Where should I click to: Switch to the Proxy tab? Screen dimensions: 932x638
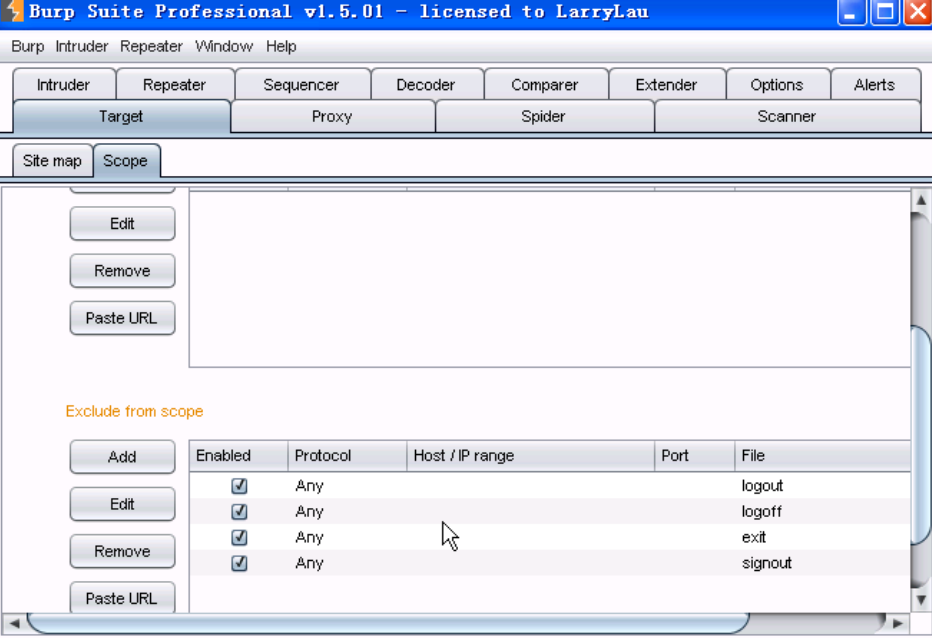(332, 117)
